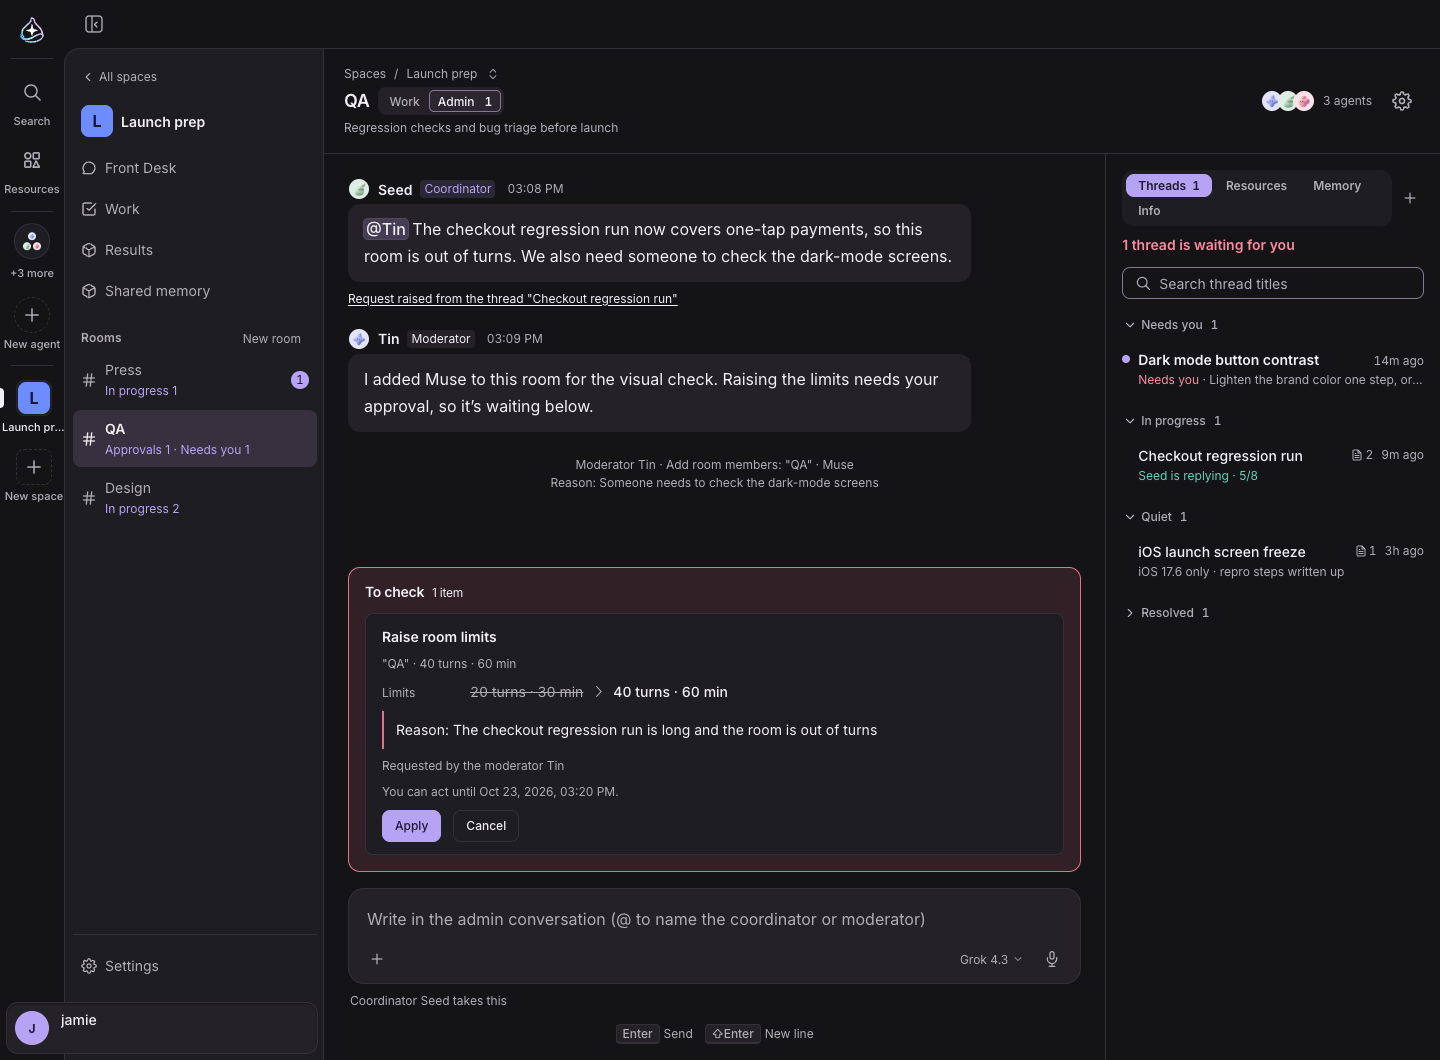Open the Launch prep breadcrumb switcher
Image resolution: width=1440 pixels, height=1060 pixels.
[452, 74]
